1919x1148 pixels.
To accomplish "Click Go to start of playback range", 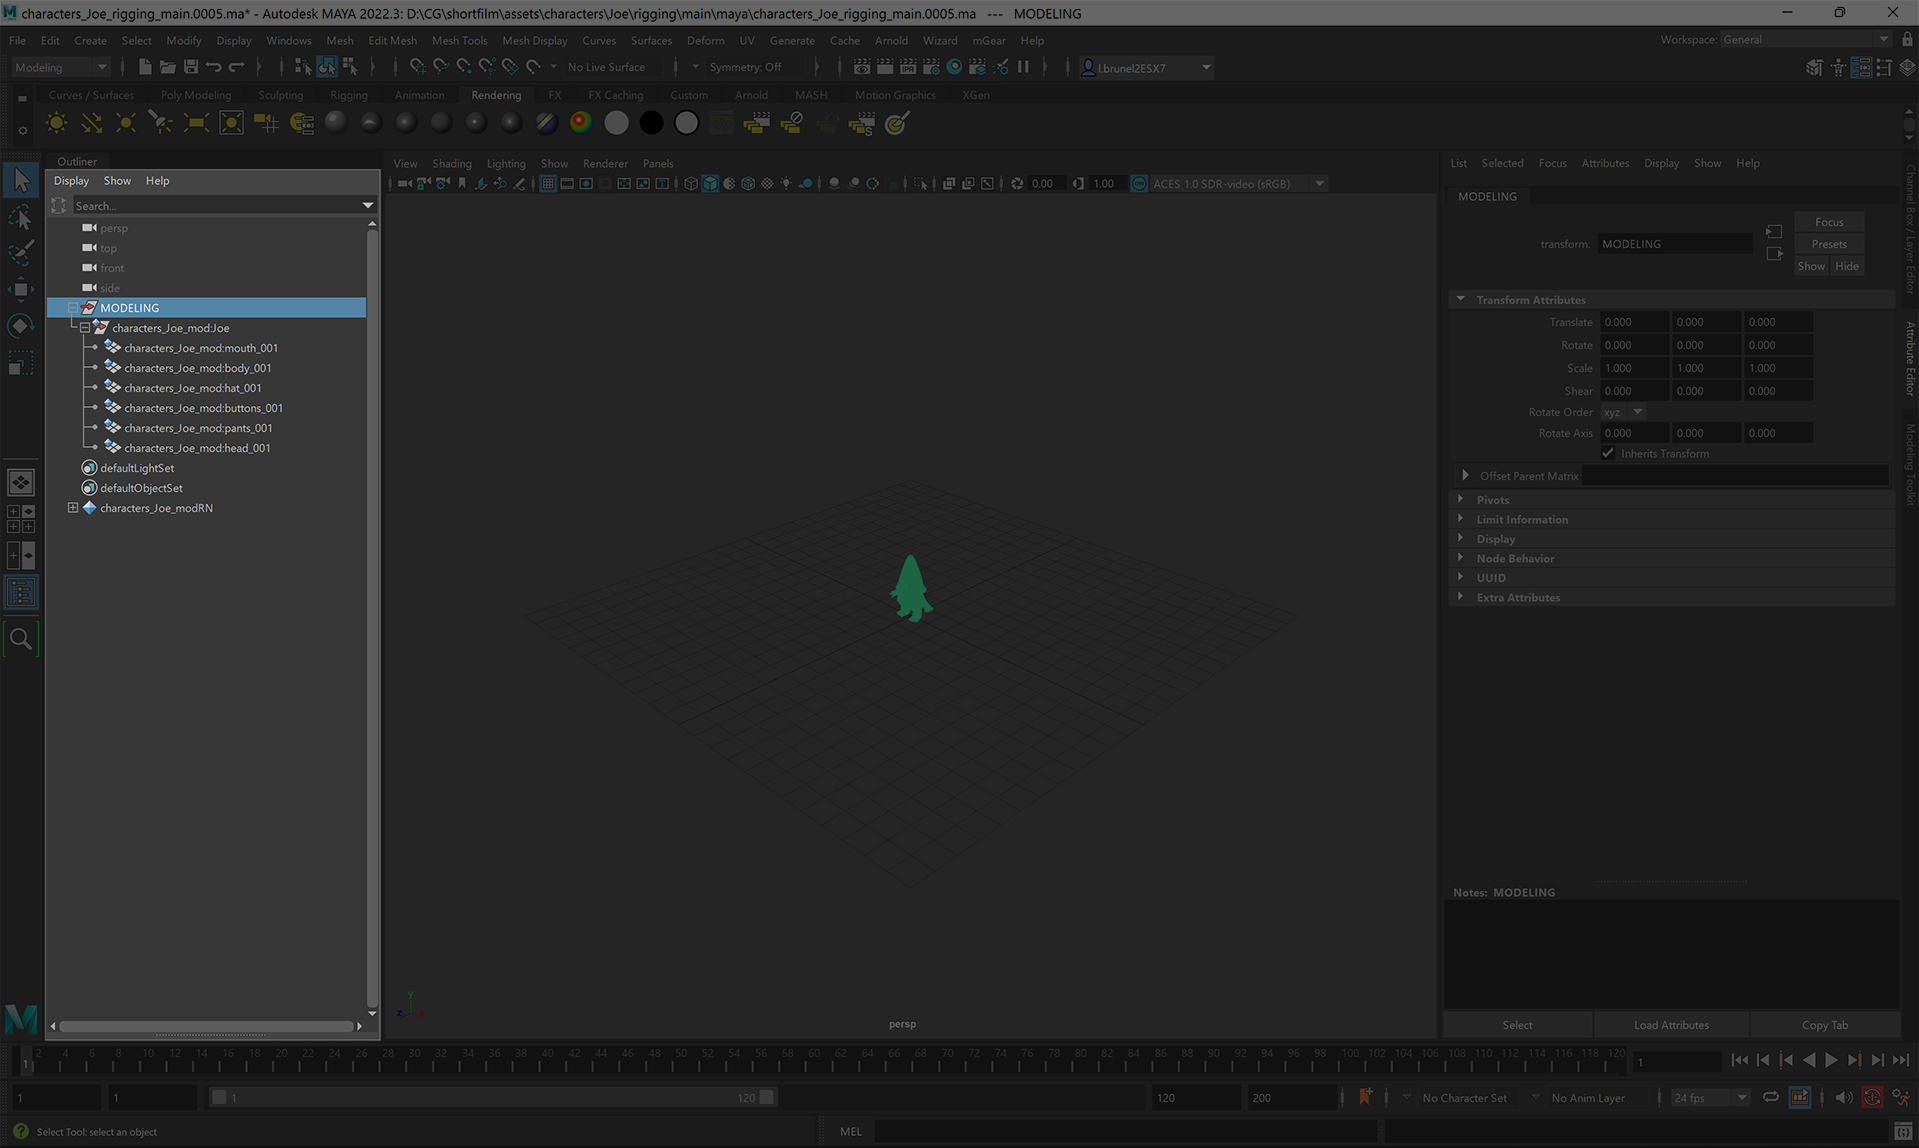I will [1740, 1060].
